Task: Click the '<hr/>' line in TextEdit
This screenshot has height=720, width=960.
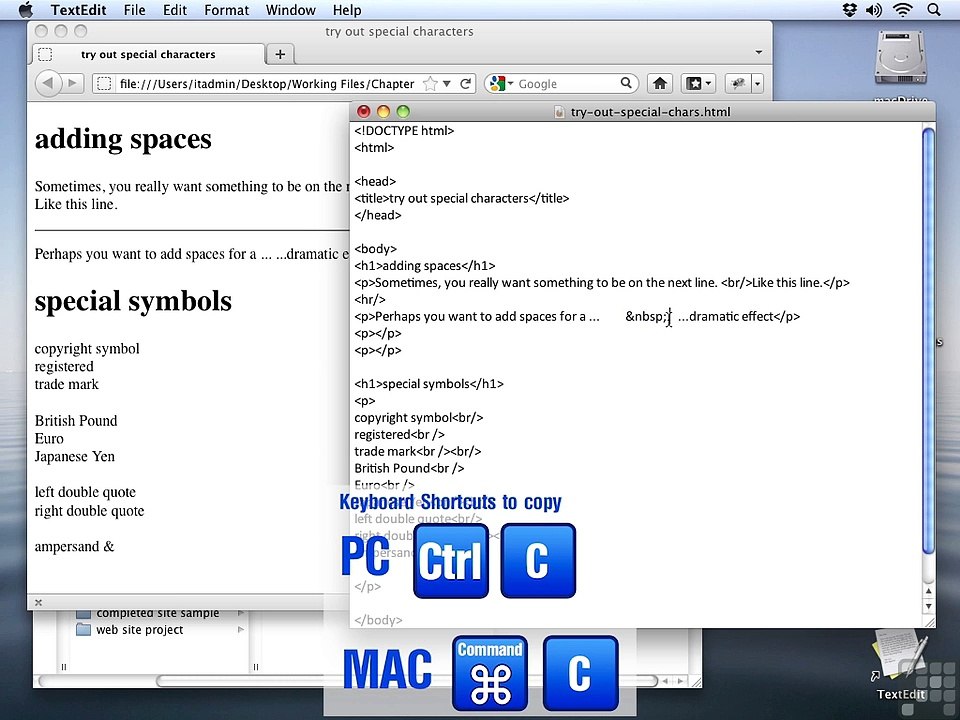Action: 370,299
